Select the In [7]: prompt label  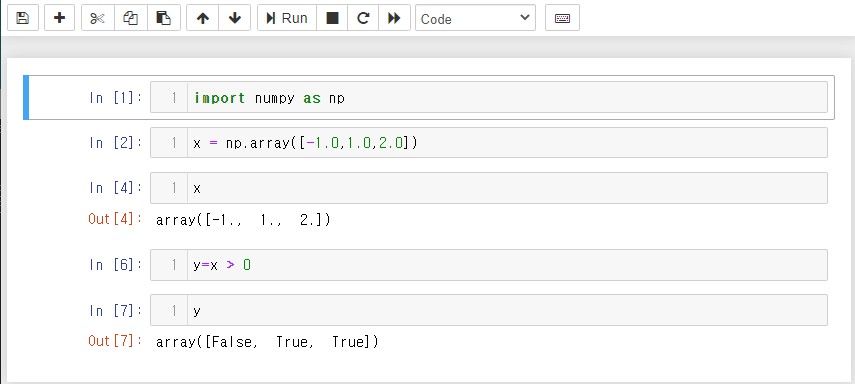[x=116, y=310]
